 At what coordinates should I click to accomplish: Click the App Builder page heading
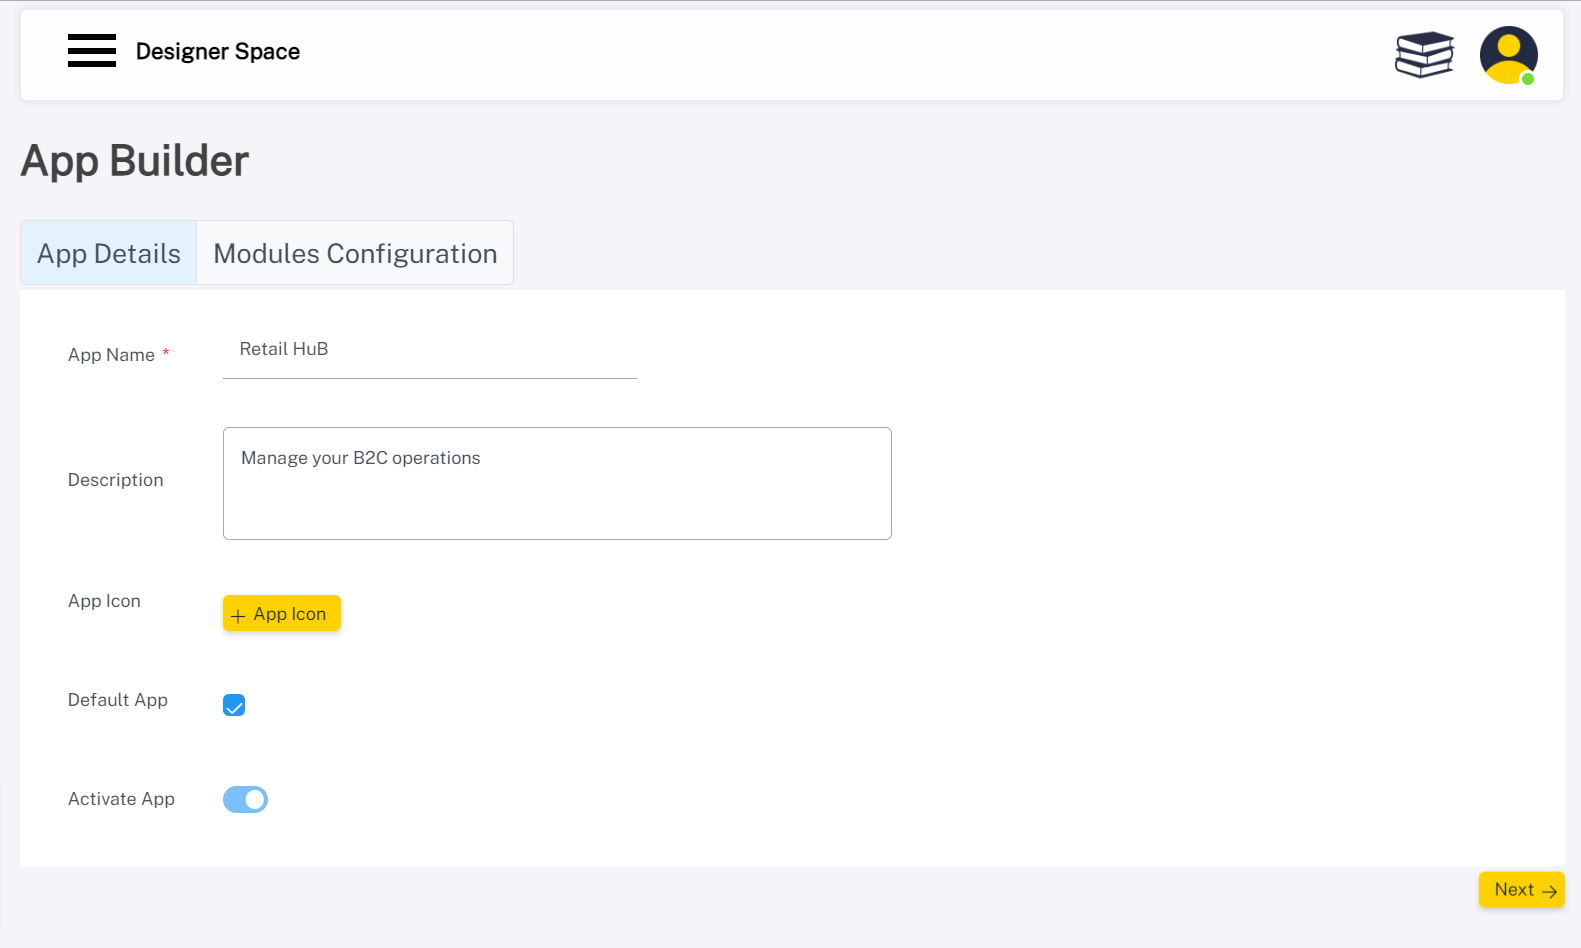tap(135, 161)
